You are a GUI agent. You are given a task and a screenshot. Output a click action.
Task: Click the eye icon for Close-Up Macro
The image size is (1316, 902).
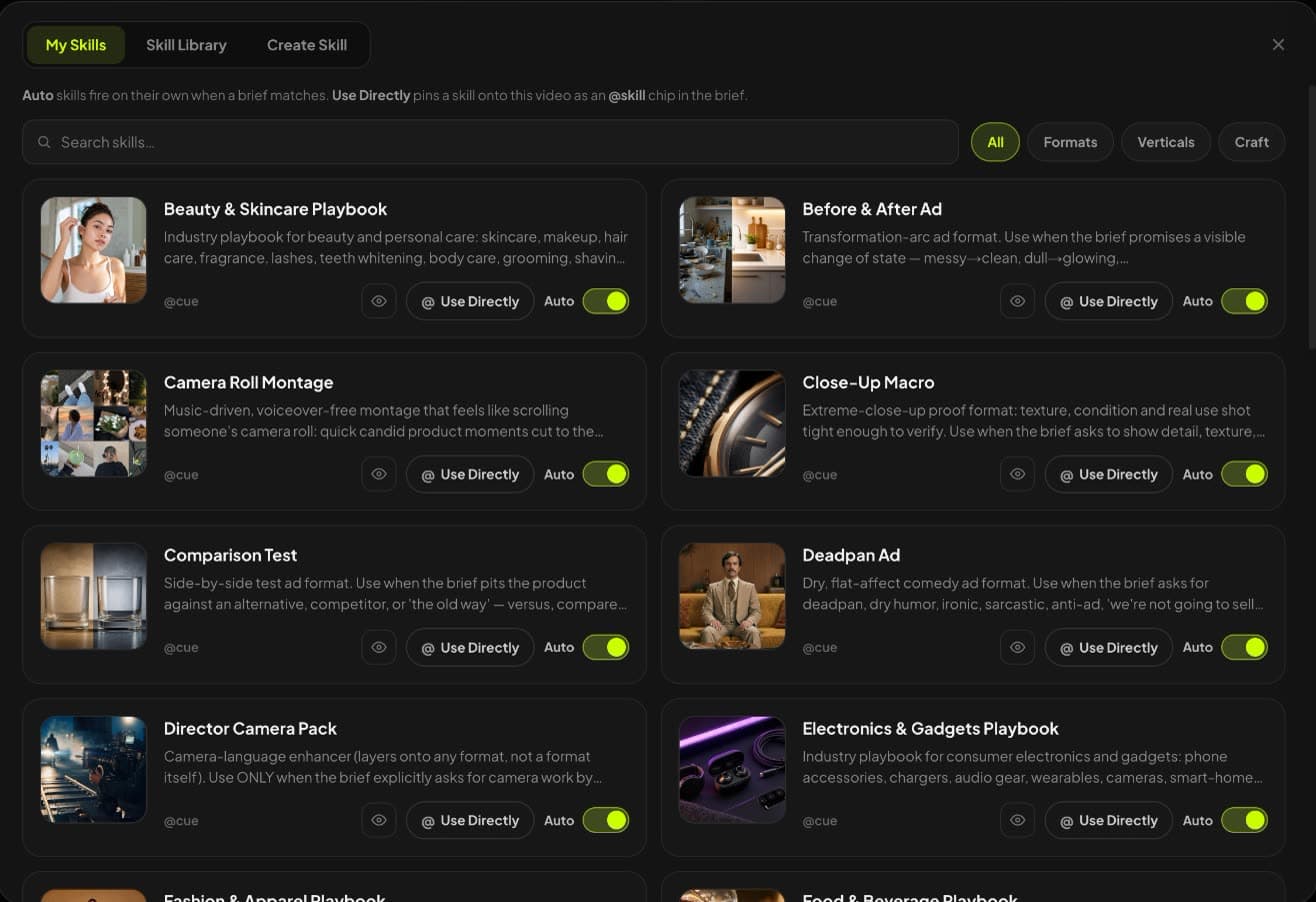[x=1017, y=474]
